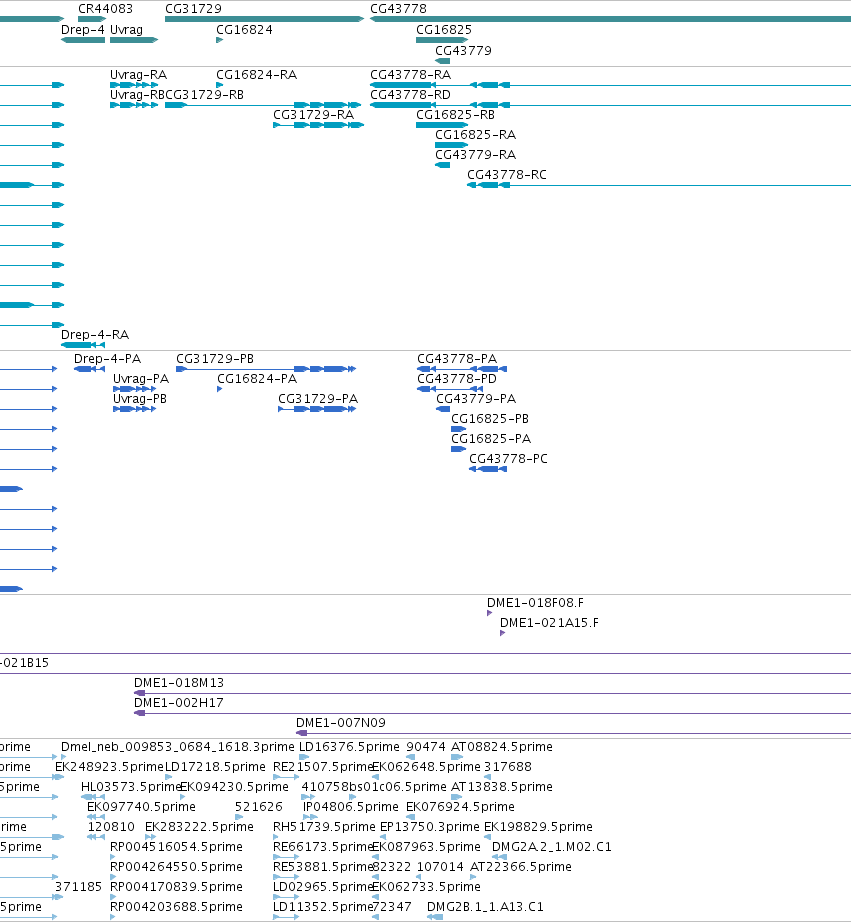Image resolution: width=851 pixels, height=922 pixels.
Task: Select EST AT08824.5prime
Action: point(502,747)
